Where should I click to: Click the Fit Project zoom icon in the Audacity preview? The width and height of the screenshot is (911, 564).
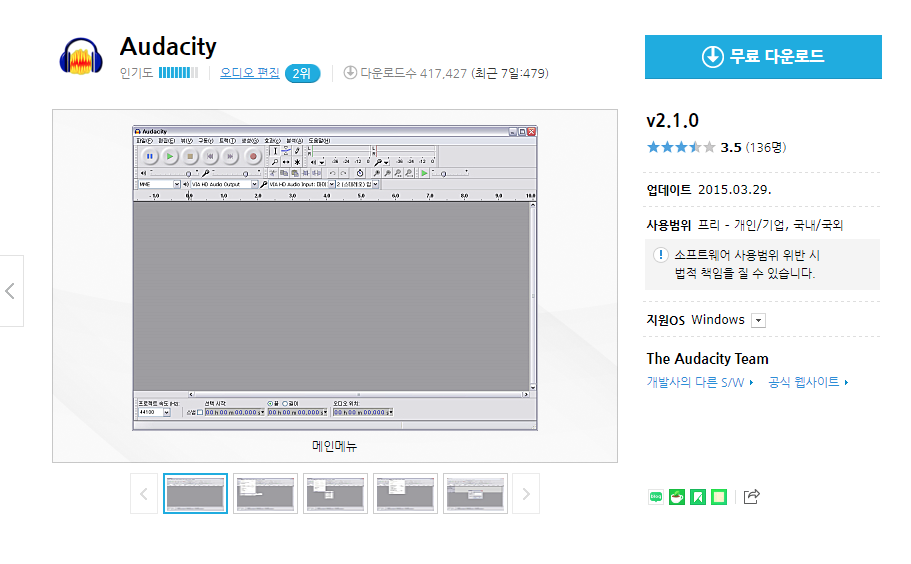click(409, 173)
